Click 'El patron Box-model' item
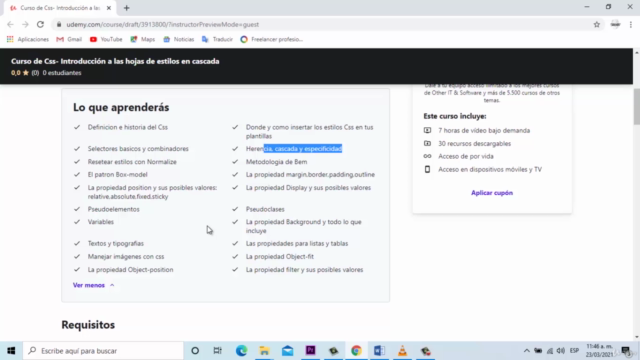This screenshot has width=640, height=360. tap(118, 174)
